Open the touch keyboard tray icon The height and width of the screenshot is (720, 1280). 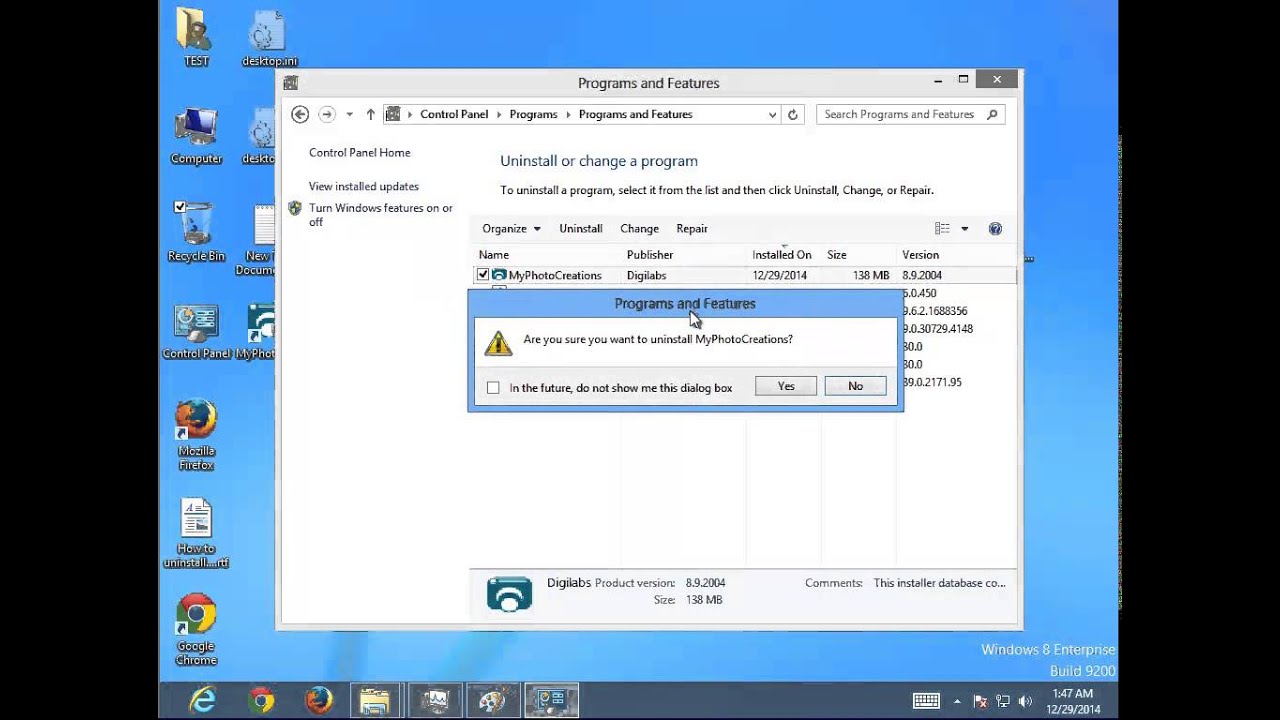click(926, 701)
